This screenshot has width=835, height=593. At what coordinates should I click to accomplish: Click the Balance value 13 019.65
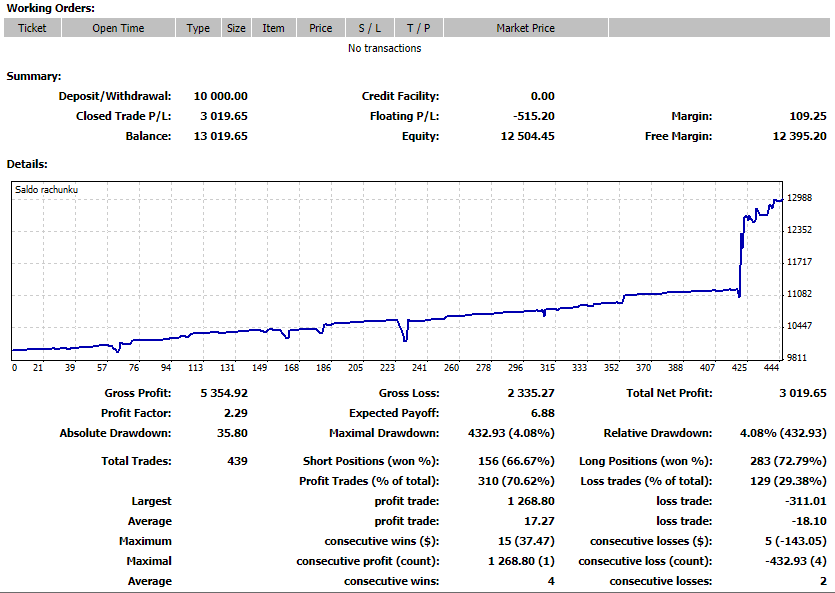point(220,136)
